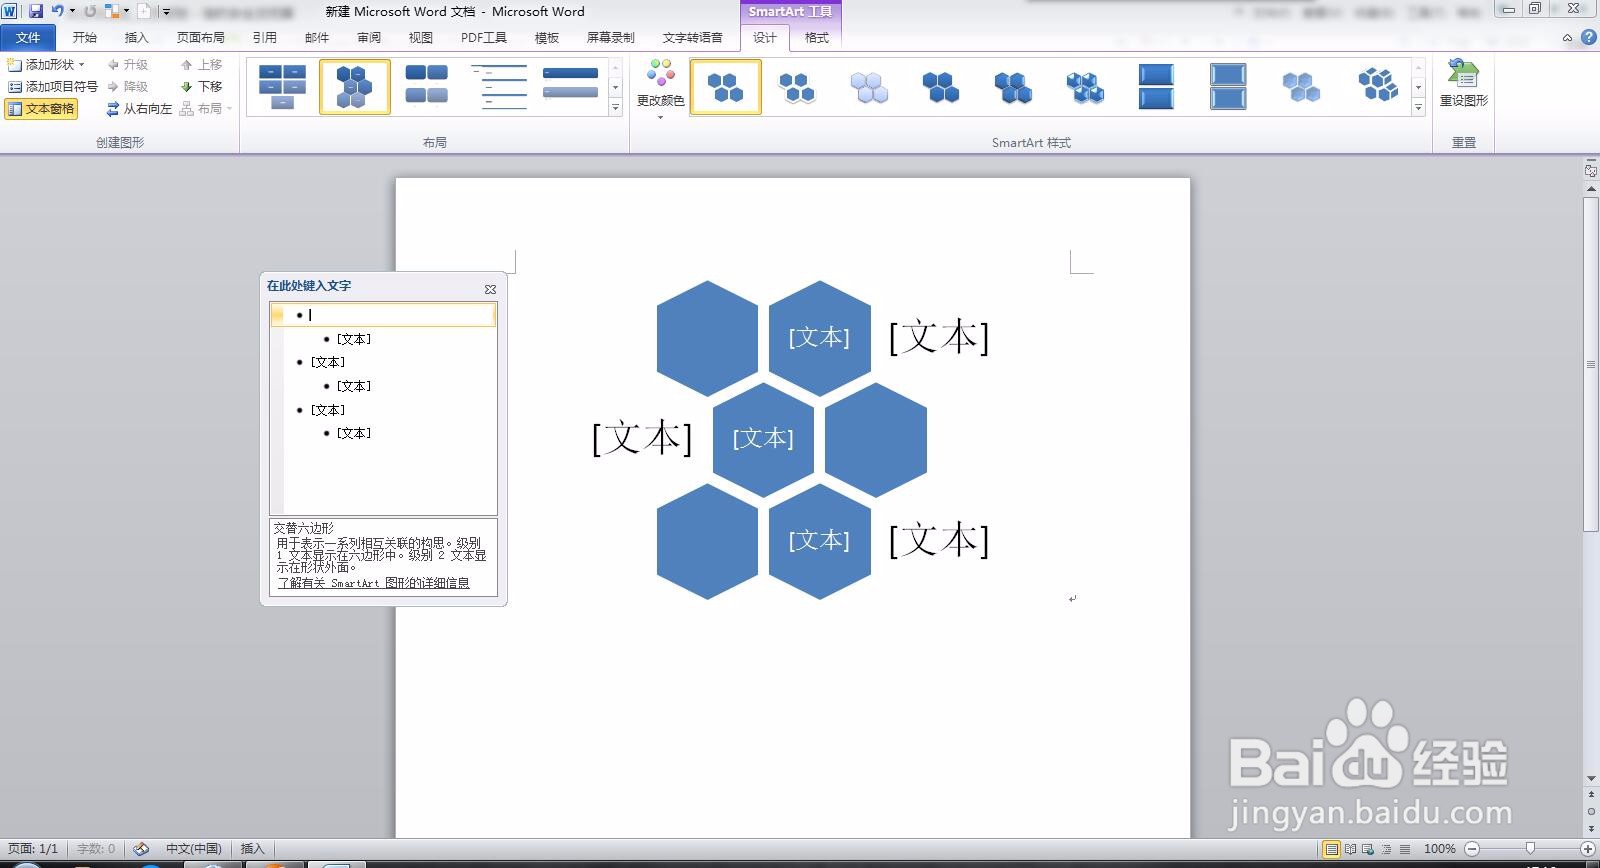Select the top-left empty hexagon shape
Viewport: 1600px width, 868px height.
point(707,338)
